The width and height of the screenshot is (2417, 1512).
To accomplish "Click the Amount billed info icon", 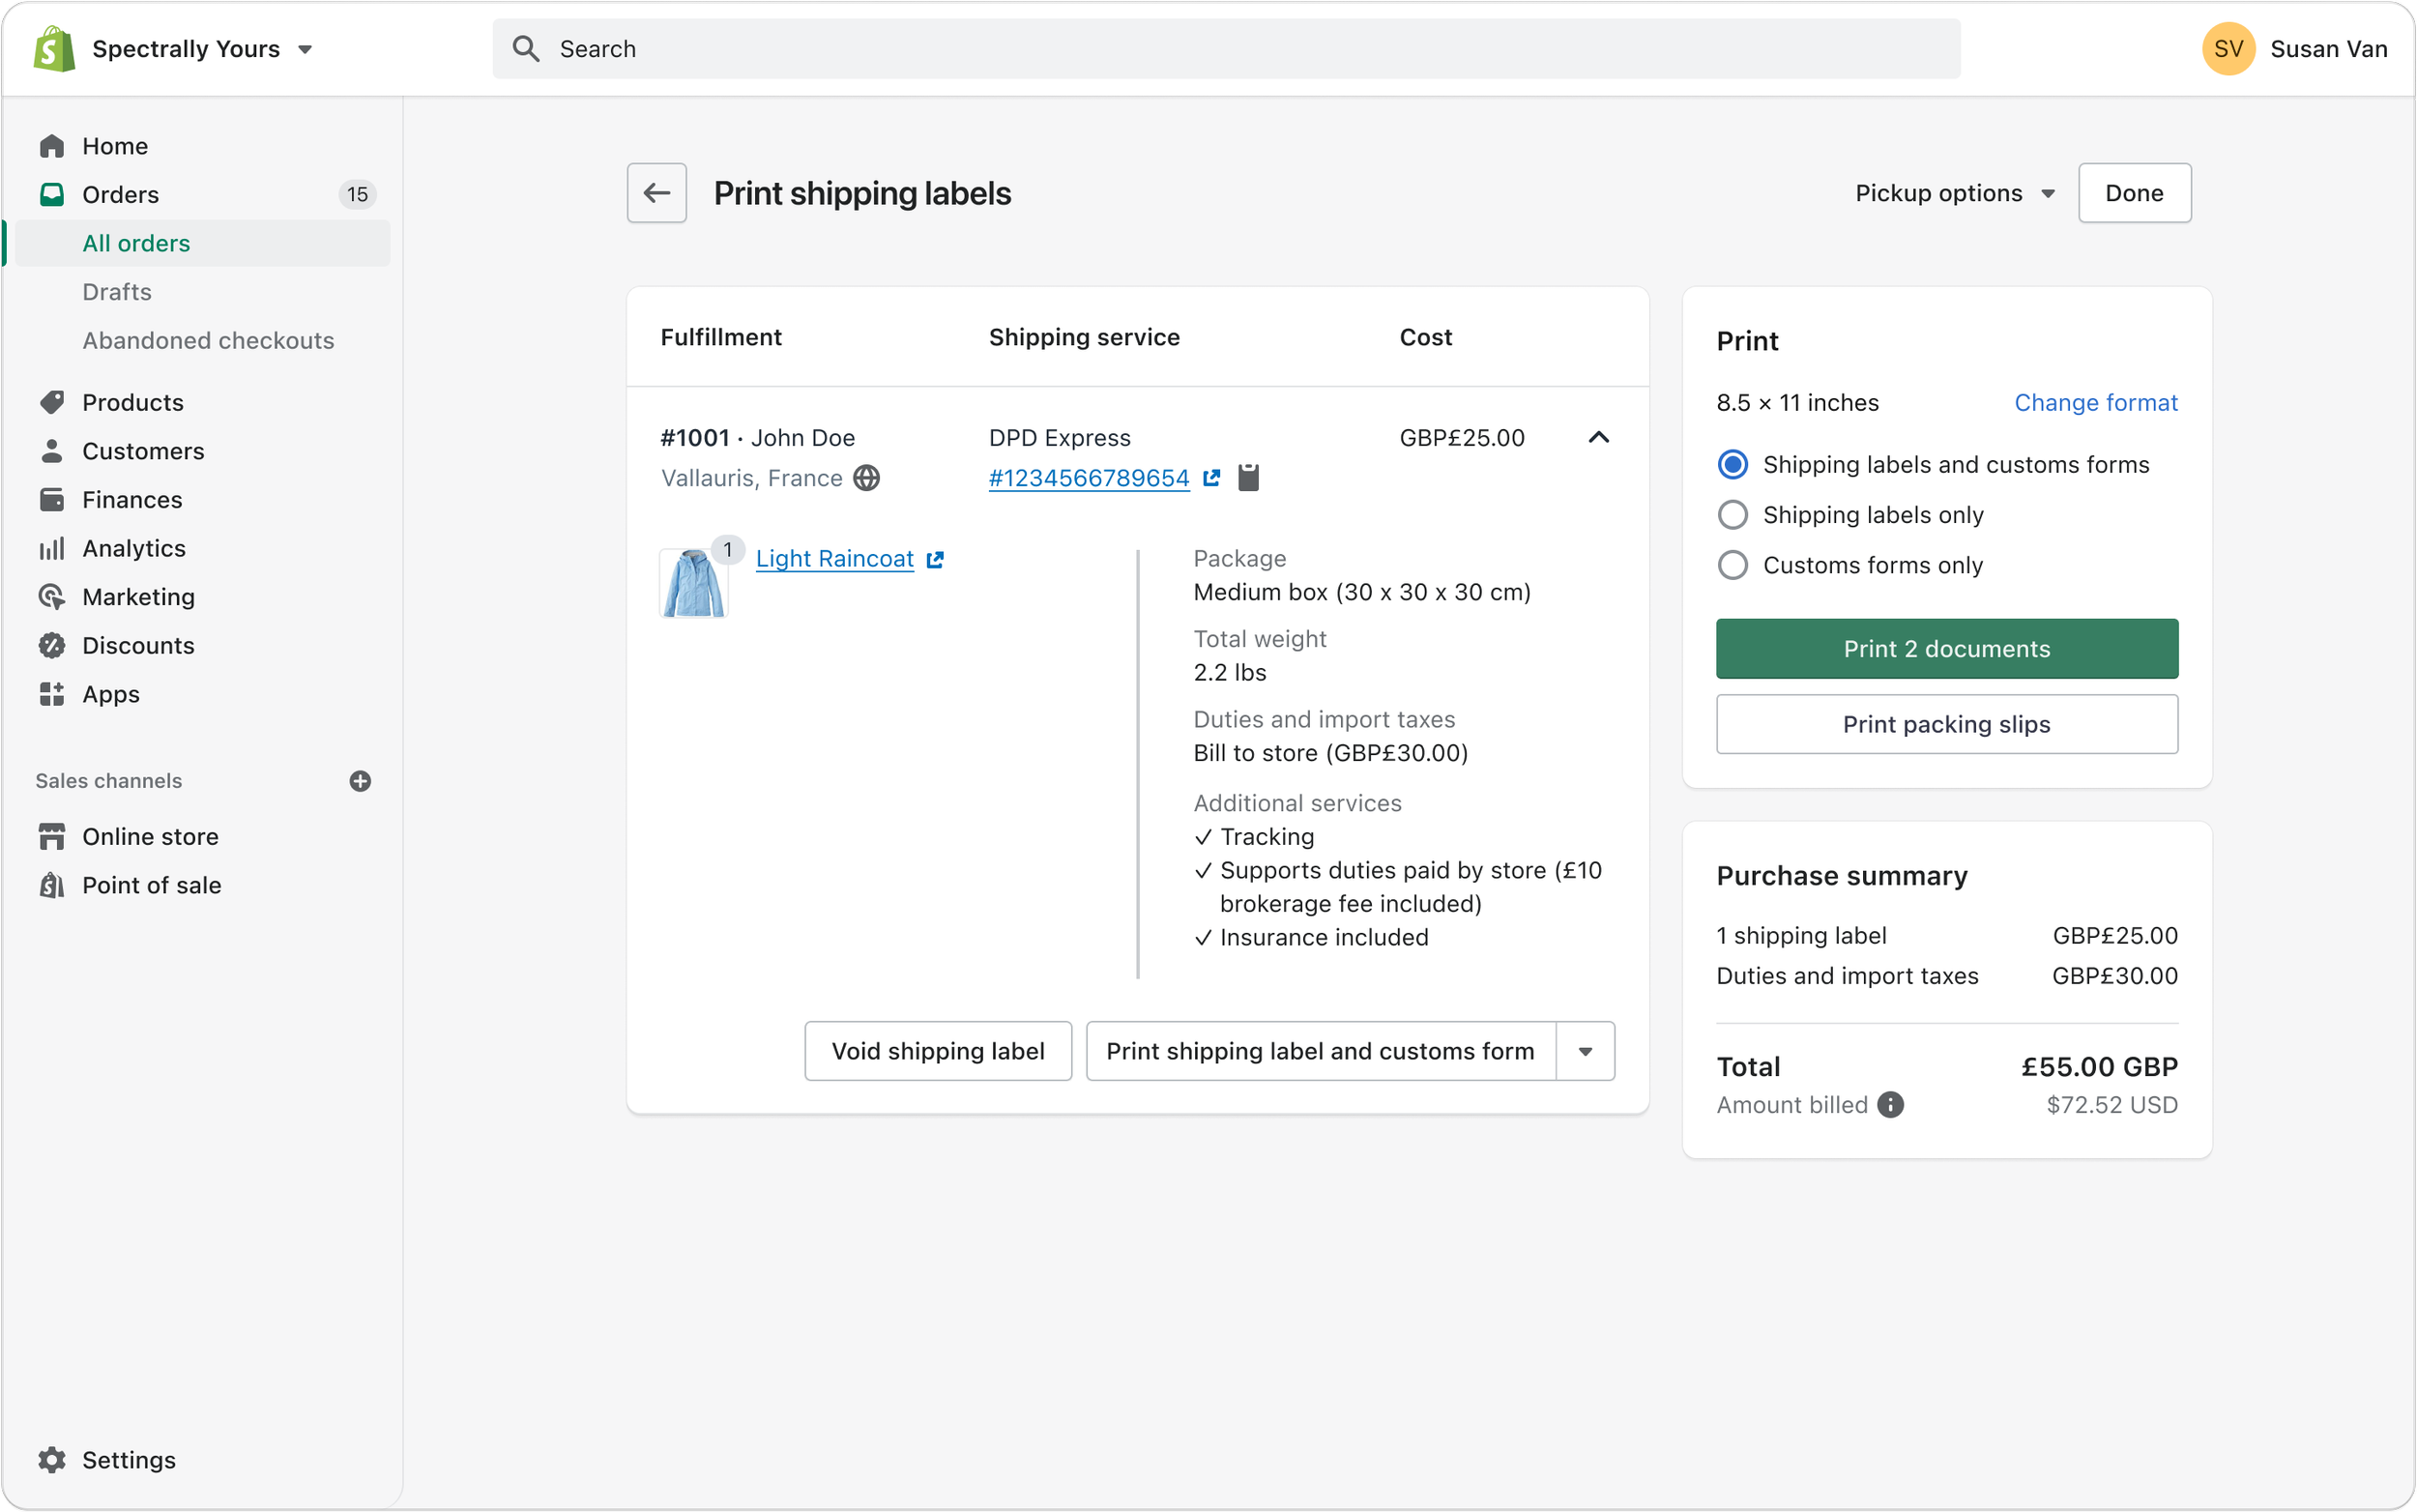I will click(1890, 1105).
